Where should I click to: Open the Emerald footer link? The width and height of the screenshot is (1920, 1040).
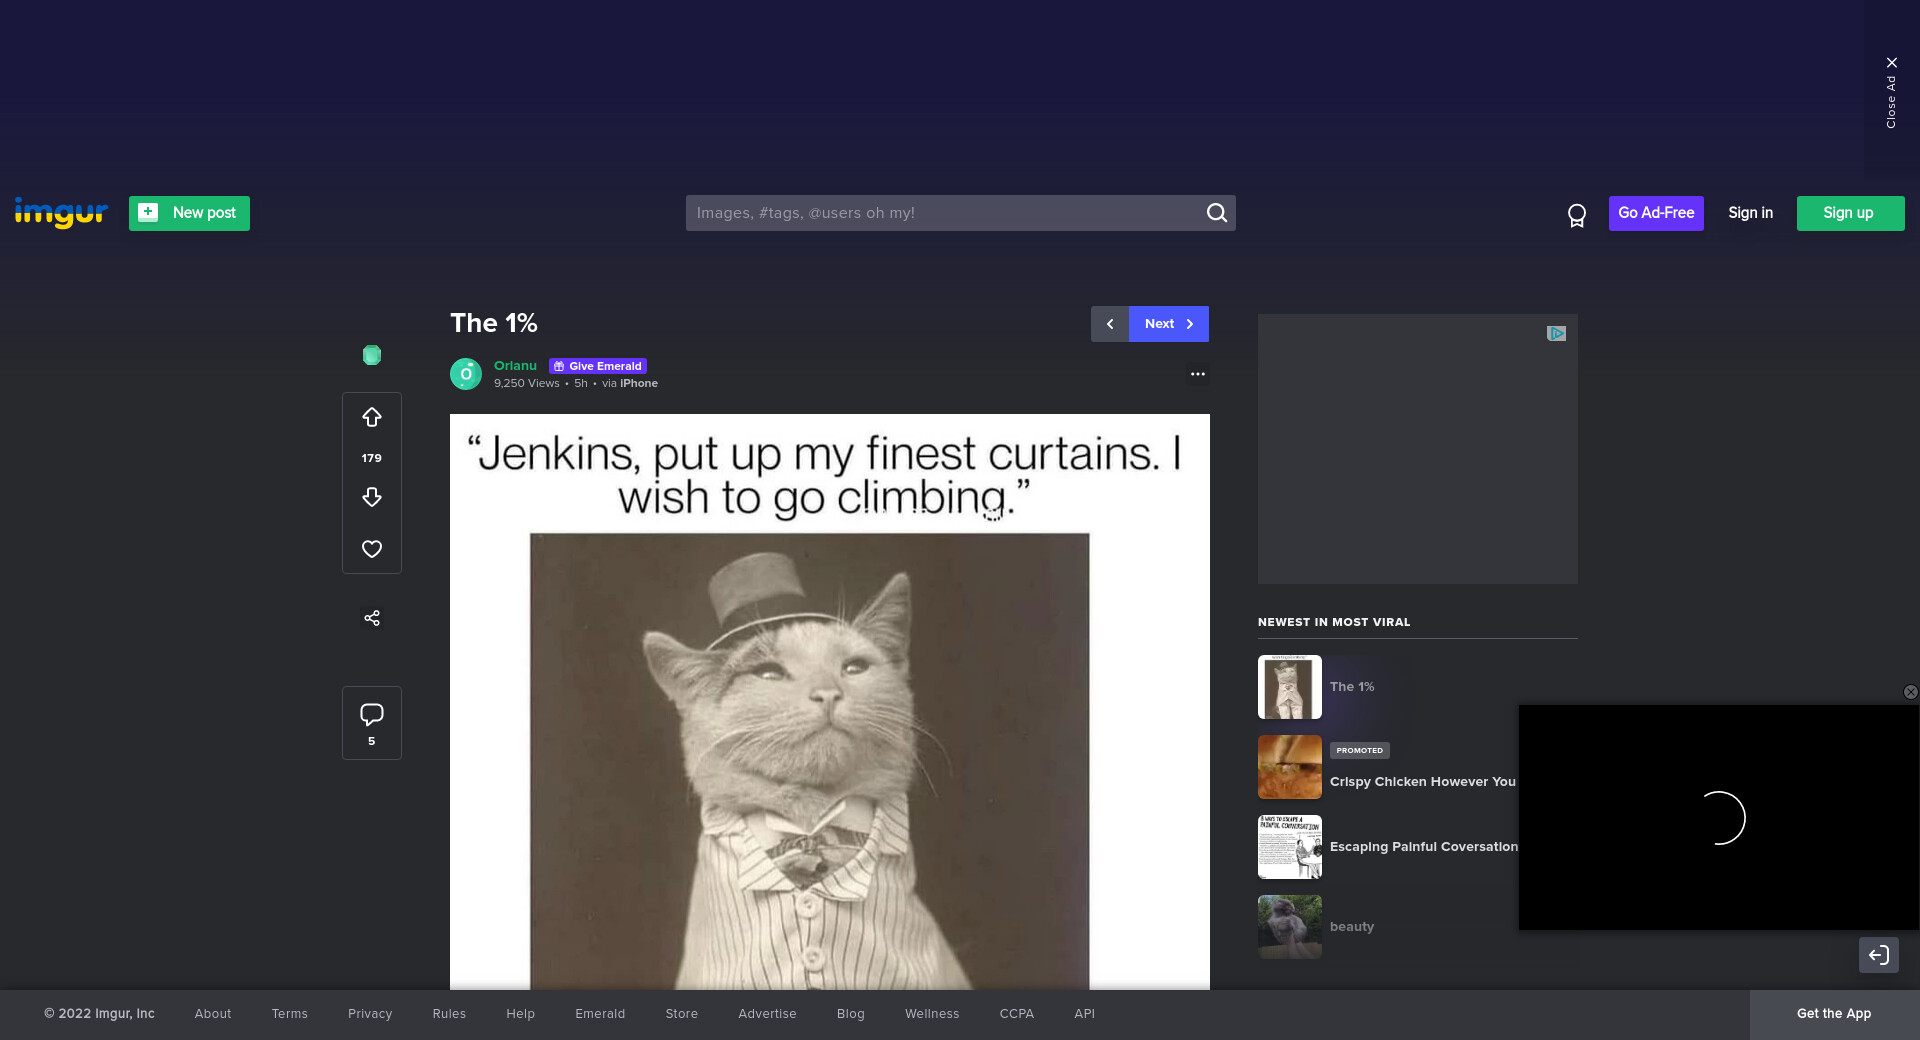600,1014
